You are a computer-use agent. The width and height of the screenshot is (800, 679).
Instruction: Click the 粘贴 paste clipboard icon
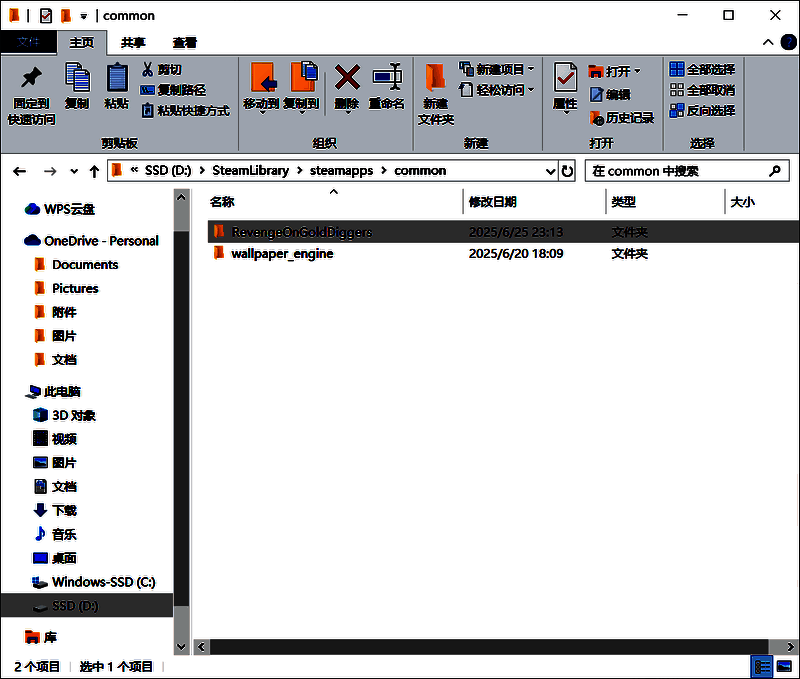pyautogui.click(x=117, y=78)
